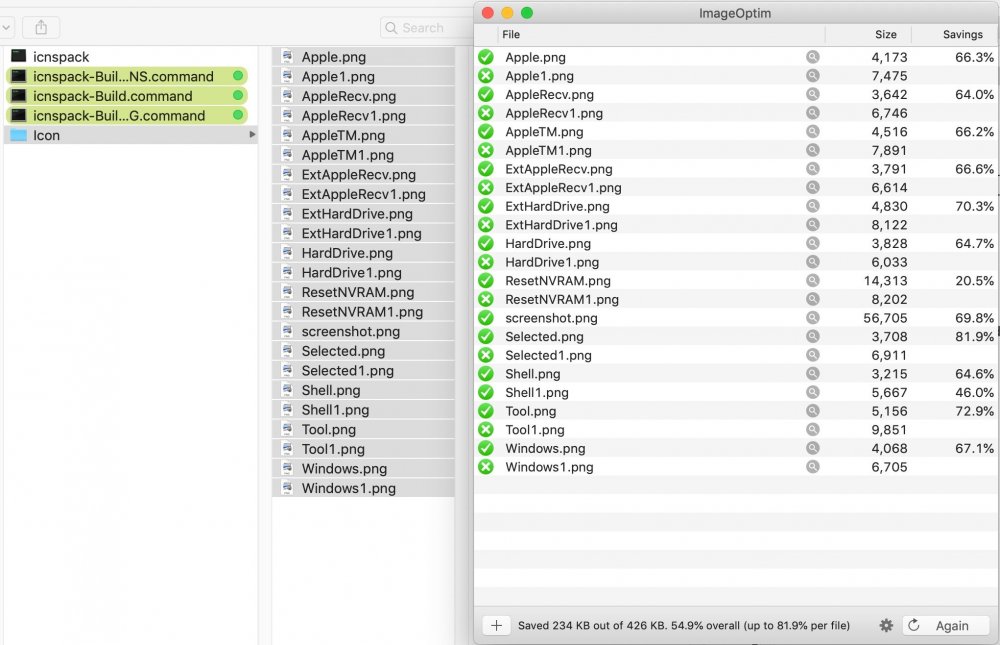Reveal Apple1.png using magnifier icon
1000x645 pixels.
pos(812,75)
